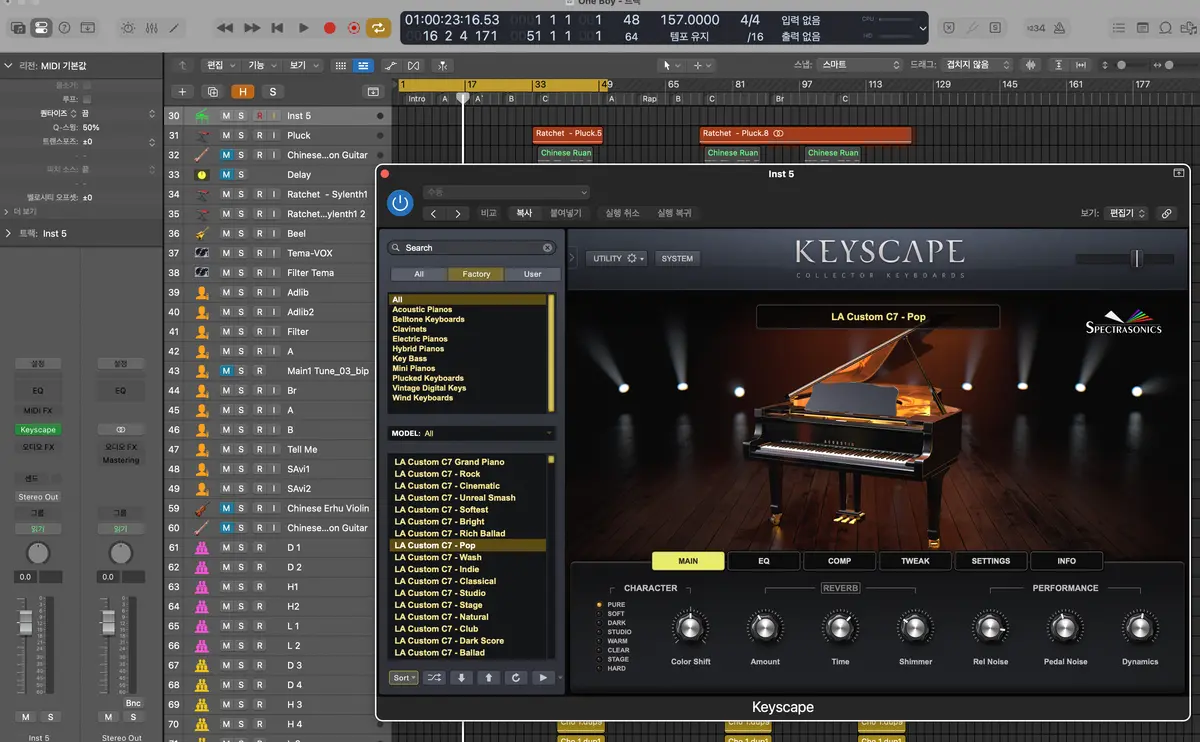Select the User patch filter tab
Screen dimensions: 1200x742
pyautogui.click(x=532, y=274)
